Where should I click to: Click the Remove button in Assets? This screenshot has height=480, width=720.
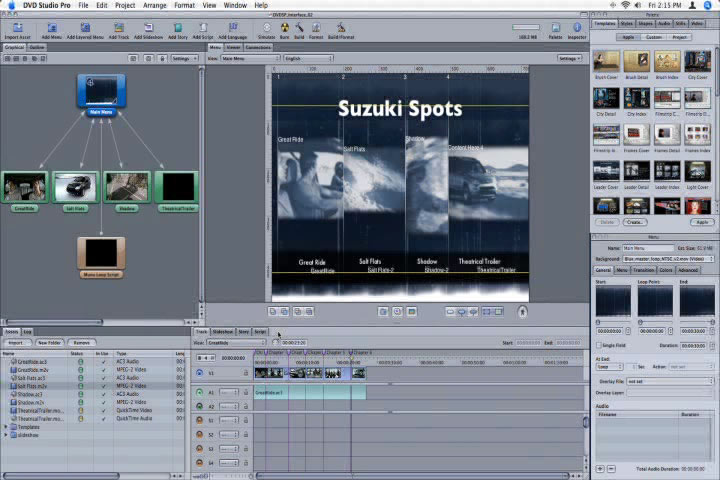(x=82, y=343)
